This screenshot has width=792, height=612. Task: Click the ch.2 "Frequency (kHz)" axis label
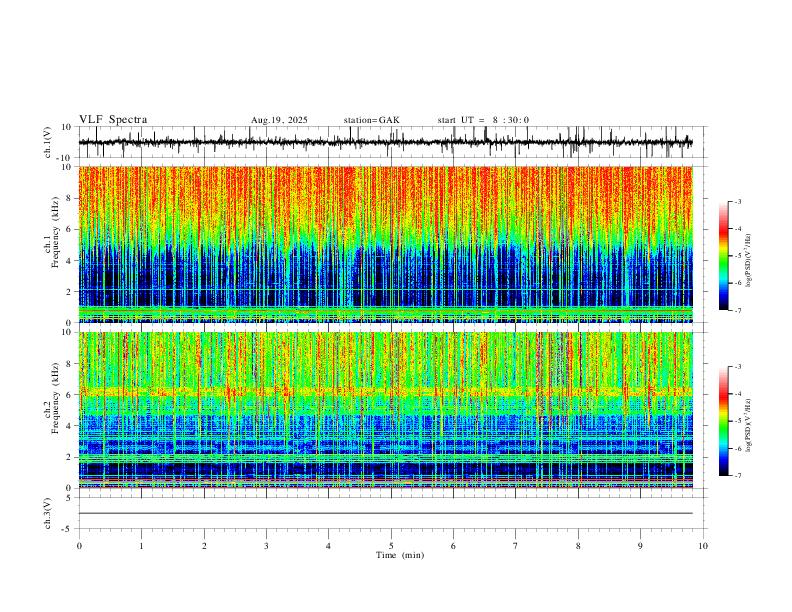click(56, 398)
